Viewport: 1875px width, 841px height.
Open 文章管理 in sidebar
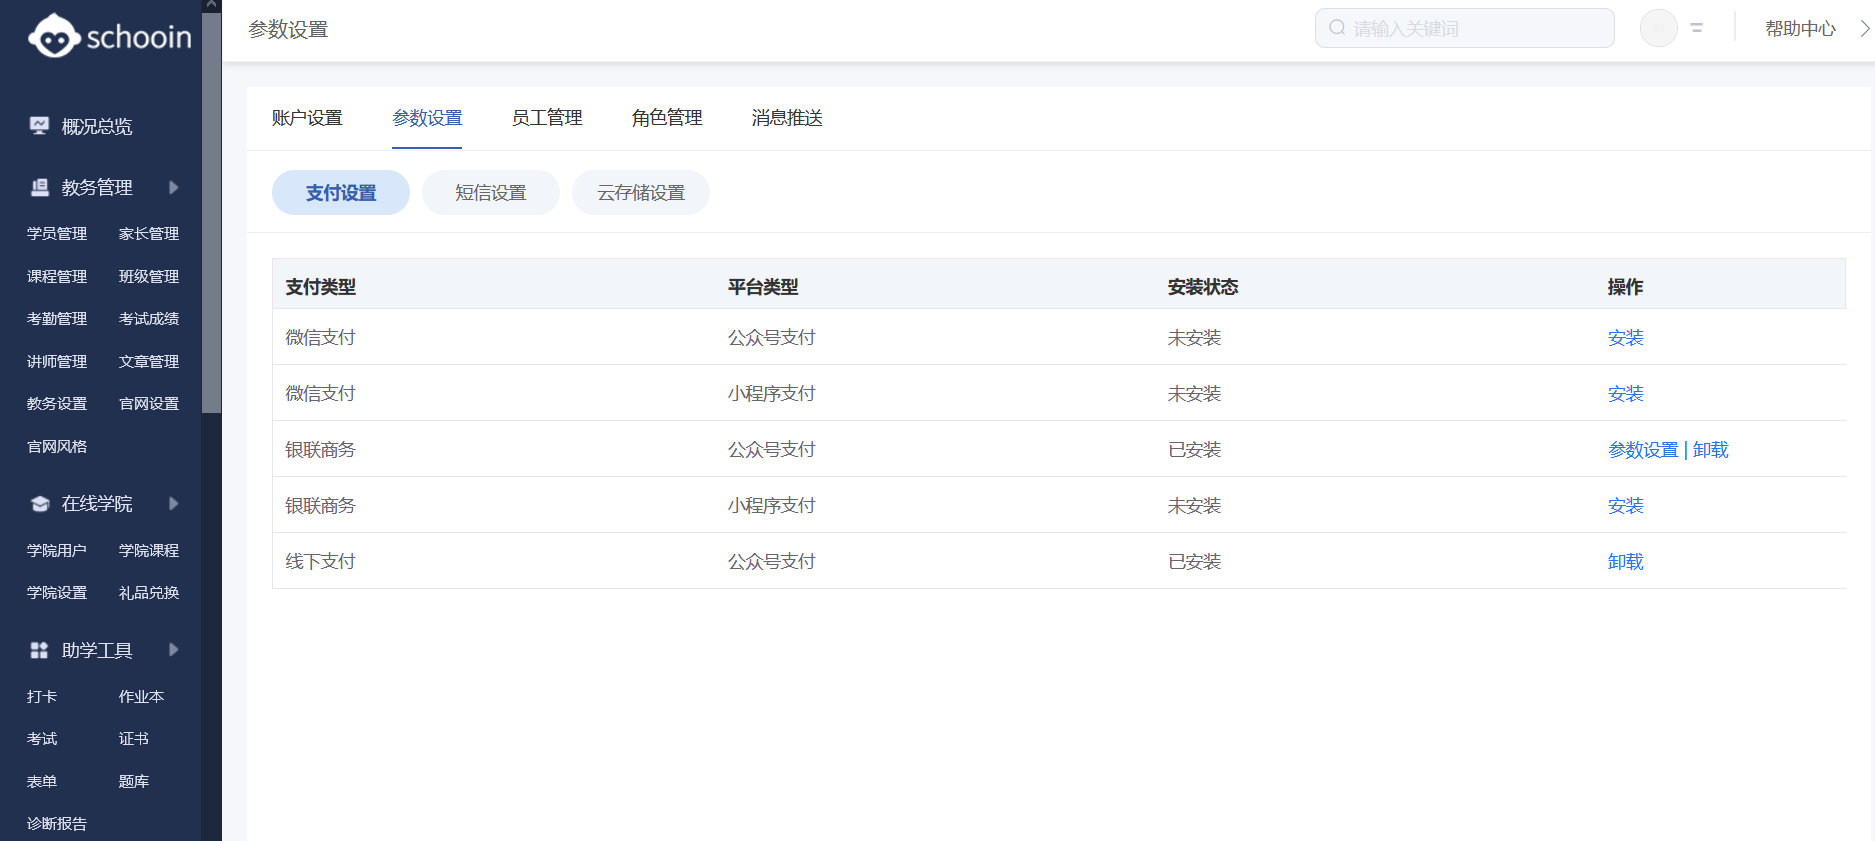[149, 362]
